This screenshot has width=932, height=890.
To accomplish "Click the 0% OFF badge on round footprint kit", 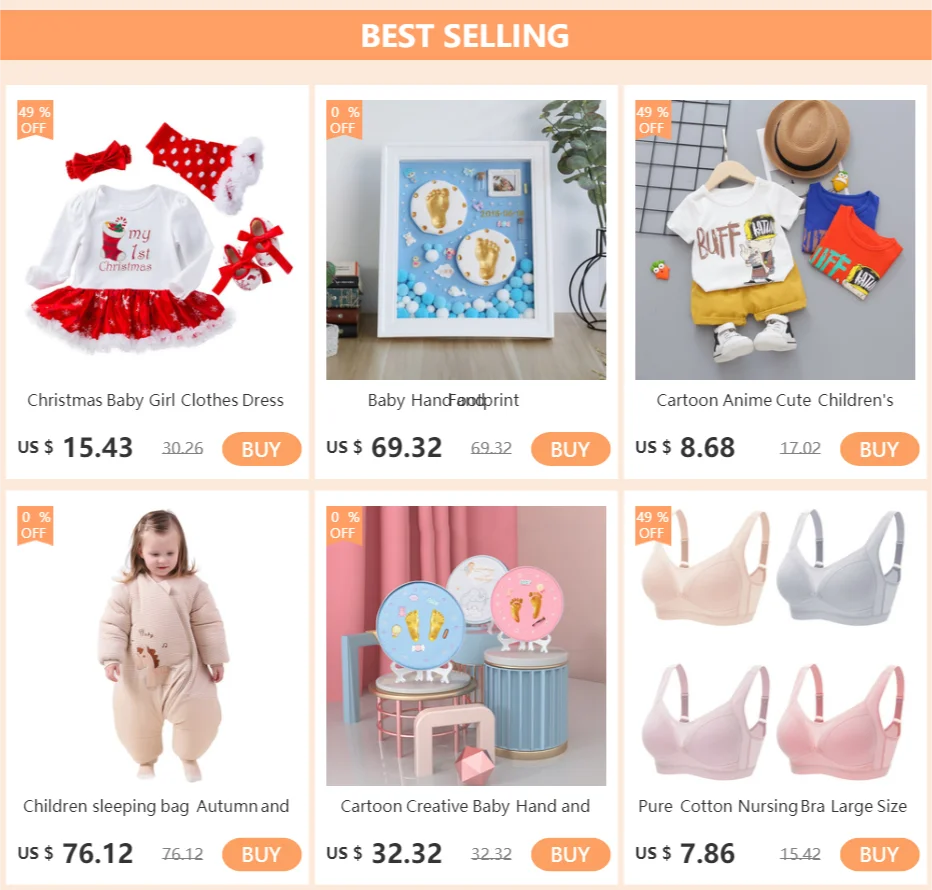I will 344,525.
